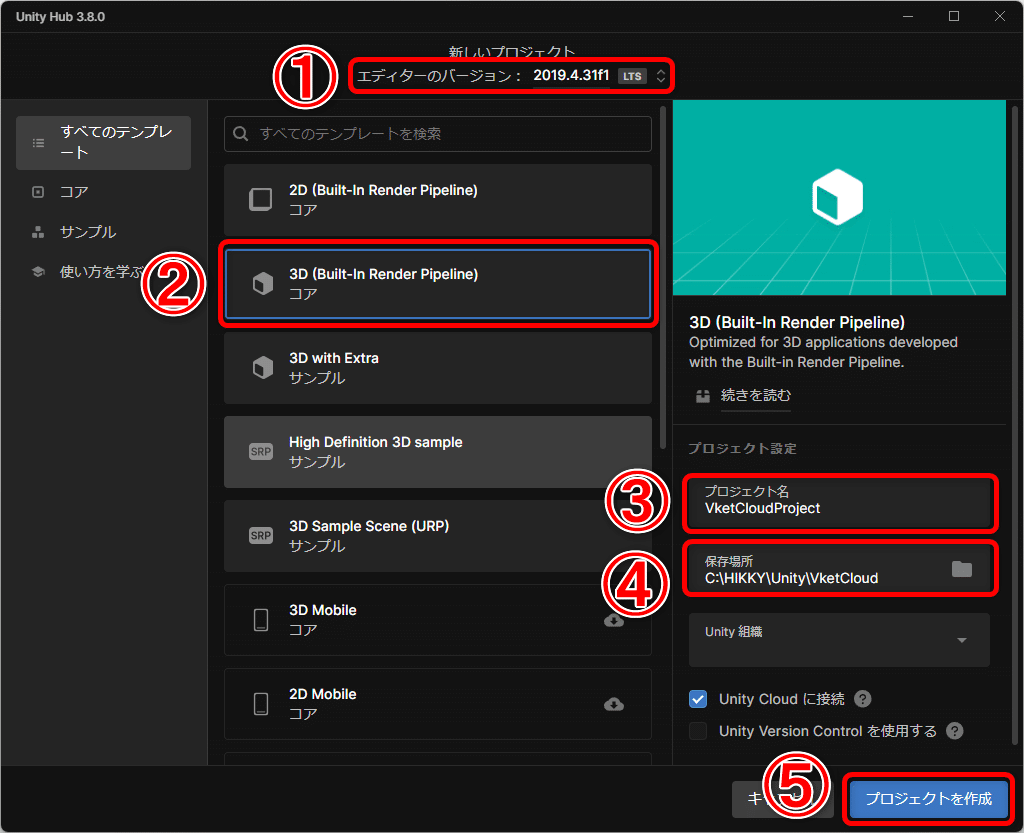Viewport: 1024px width, 833px height.
Task: Uncheck Unity Cloud に接続 checkbox
Action: [x=698, y=699]
